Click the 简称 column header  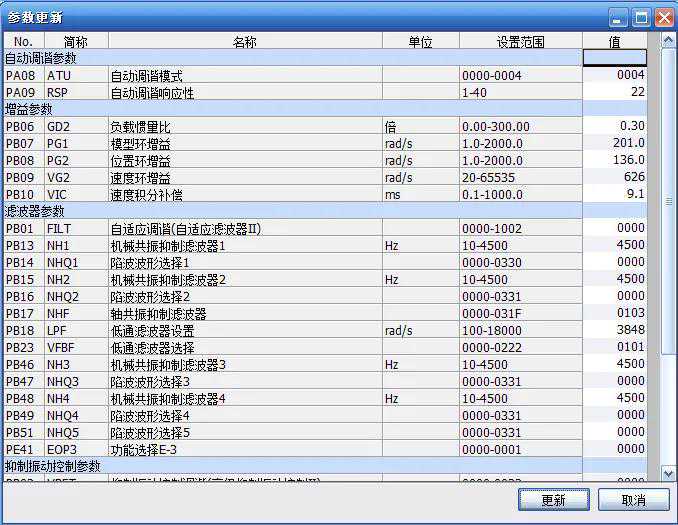tap(75, 42)
